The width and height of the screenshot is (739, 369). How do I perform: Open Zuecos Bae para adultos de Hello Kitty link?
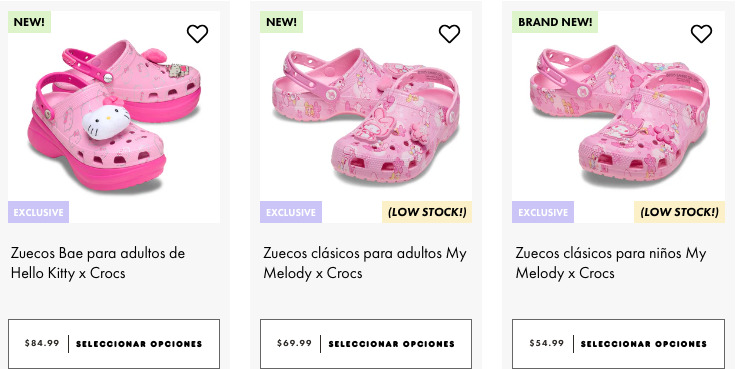click(98, 263)
